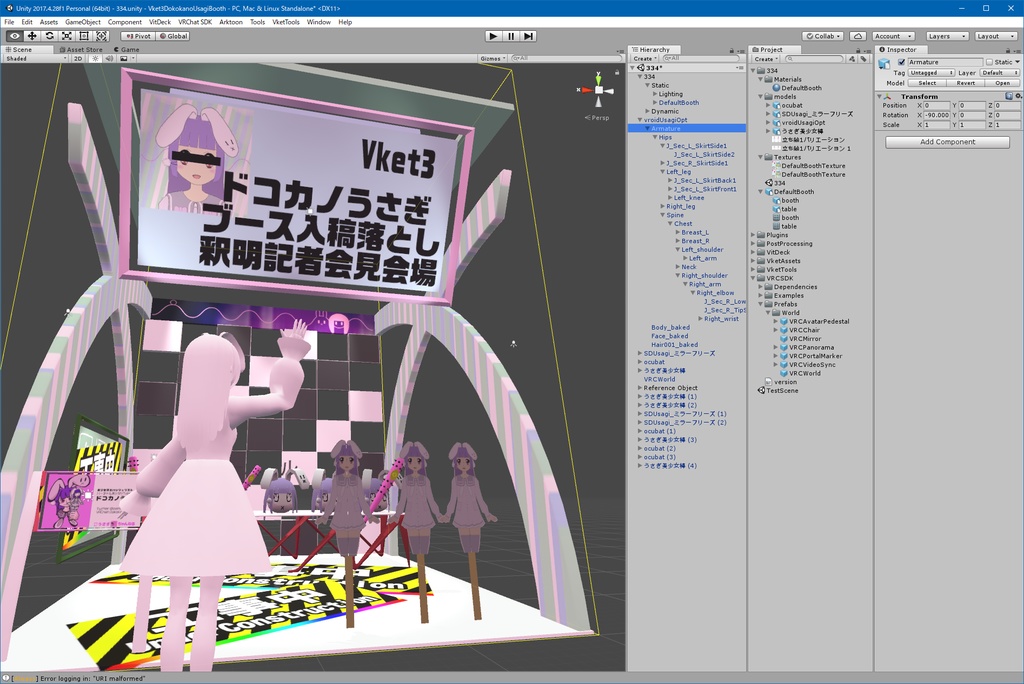Open the Project Create menu
1024x684 pixels.
pyautogui.click(x=765, y=59)
